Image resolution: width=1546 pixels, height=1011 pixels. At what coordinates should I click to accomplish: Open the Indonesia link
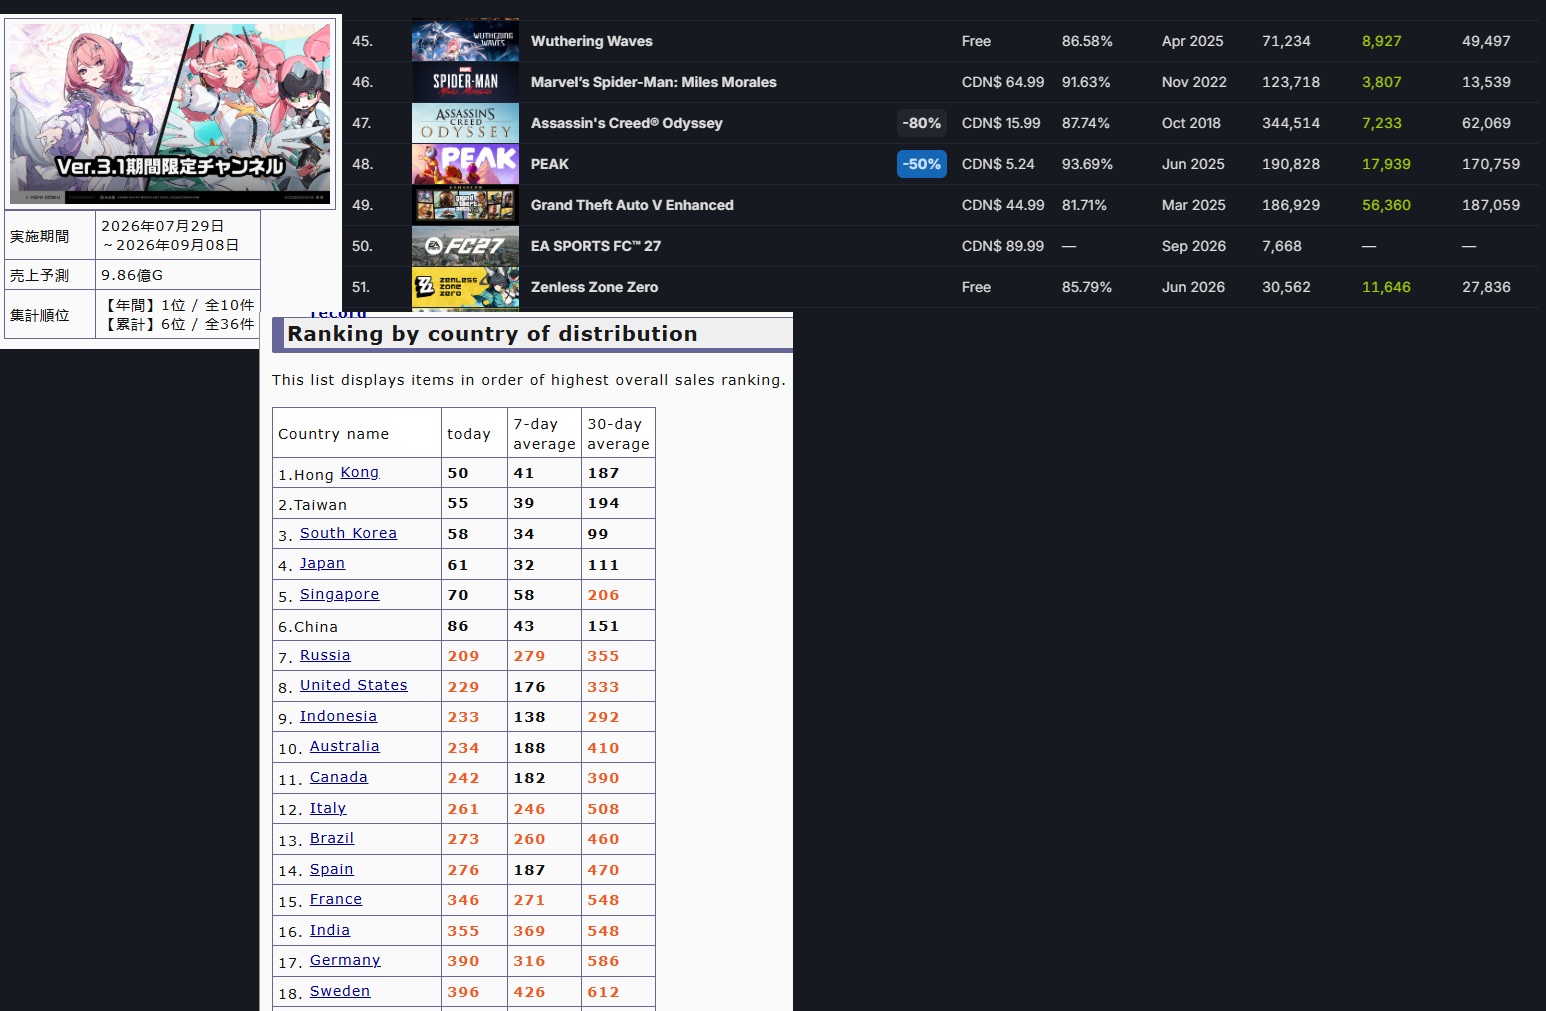(338, 716)
